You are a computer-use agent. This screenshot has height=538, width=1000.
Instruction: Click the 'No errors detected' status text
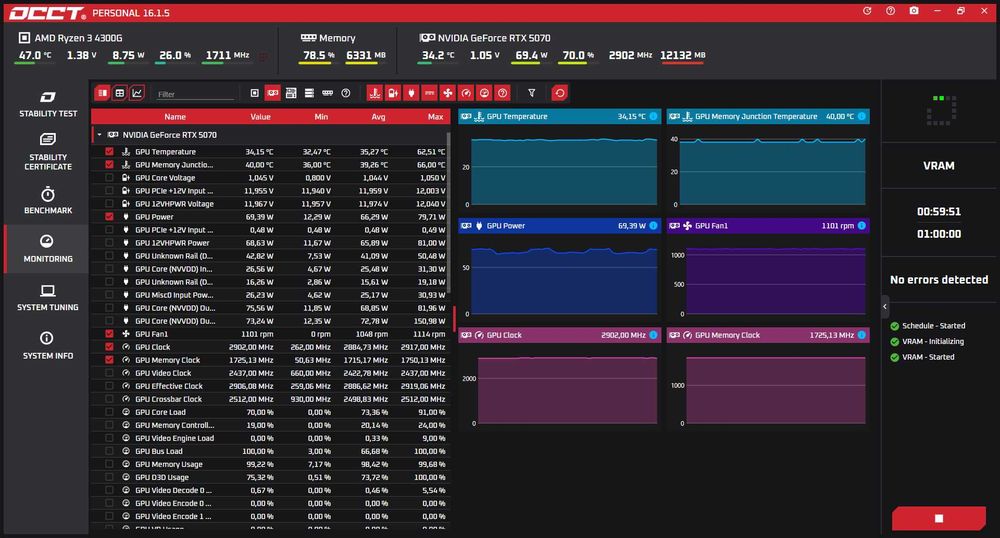[x=939, y=279]
